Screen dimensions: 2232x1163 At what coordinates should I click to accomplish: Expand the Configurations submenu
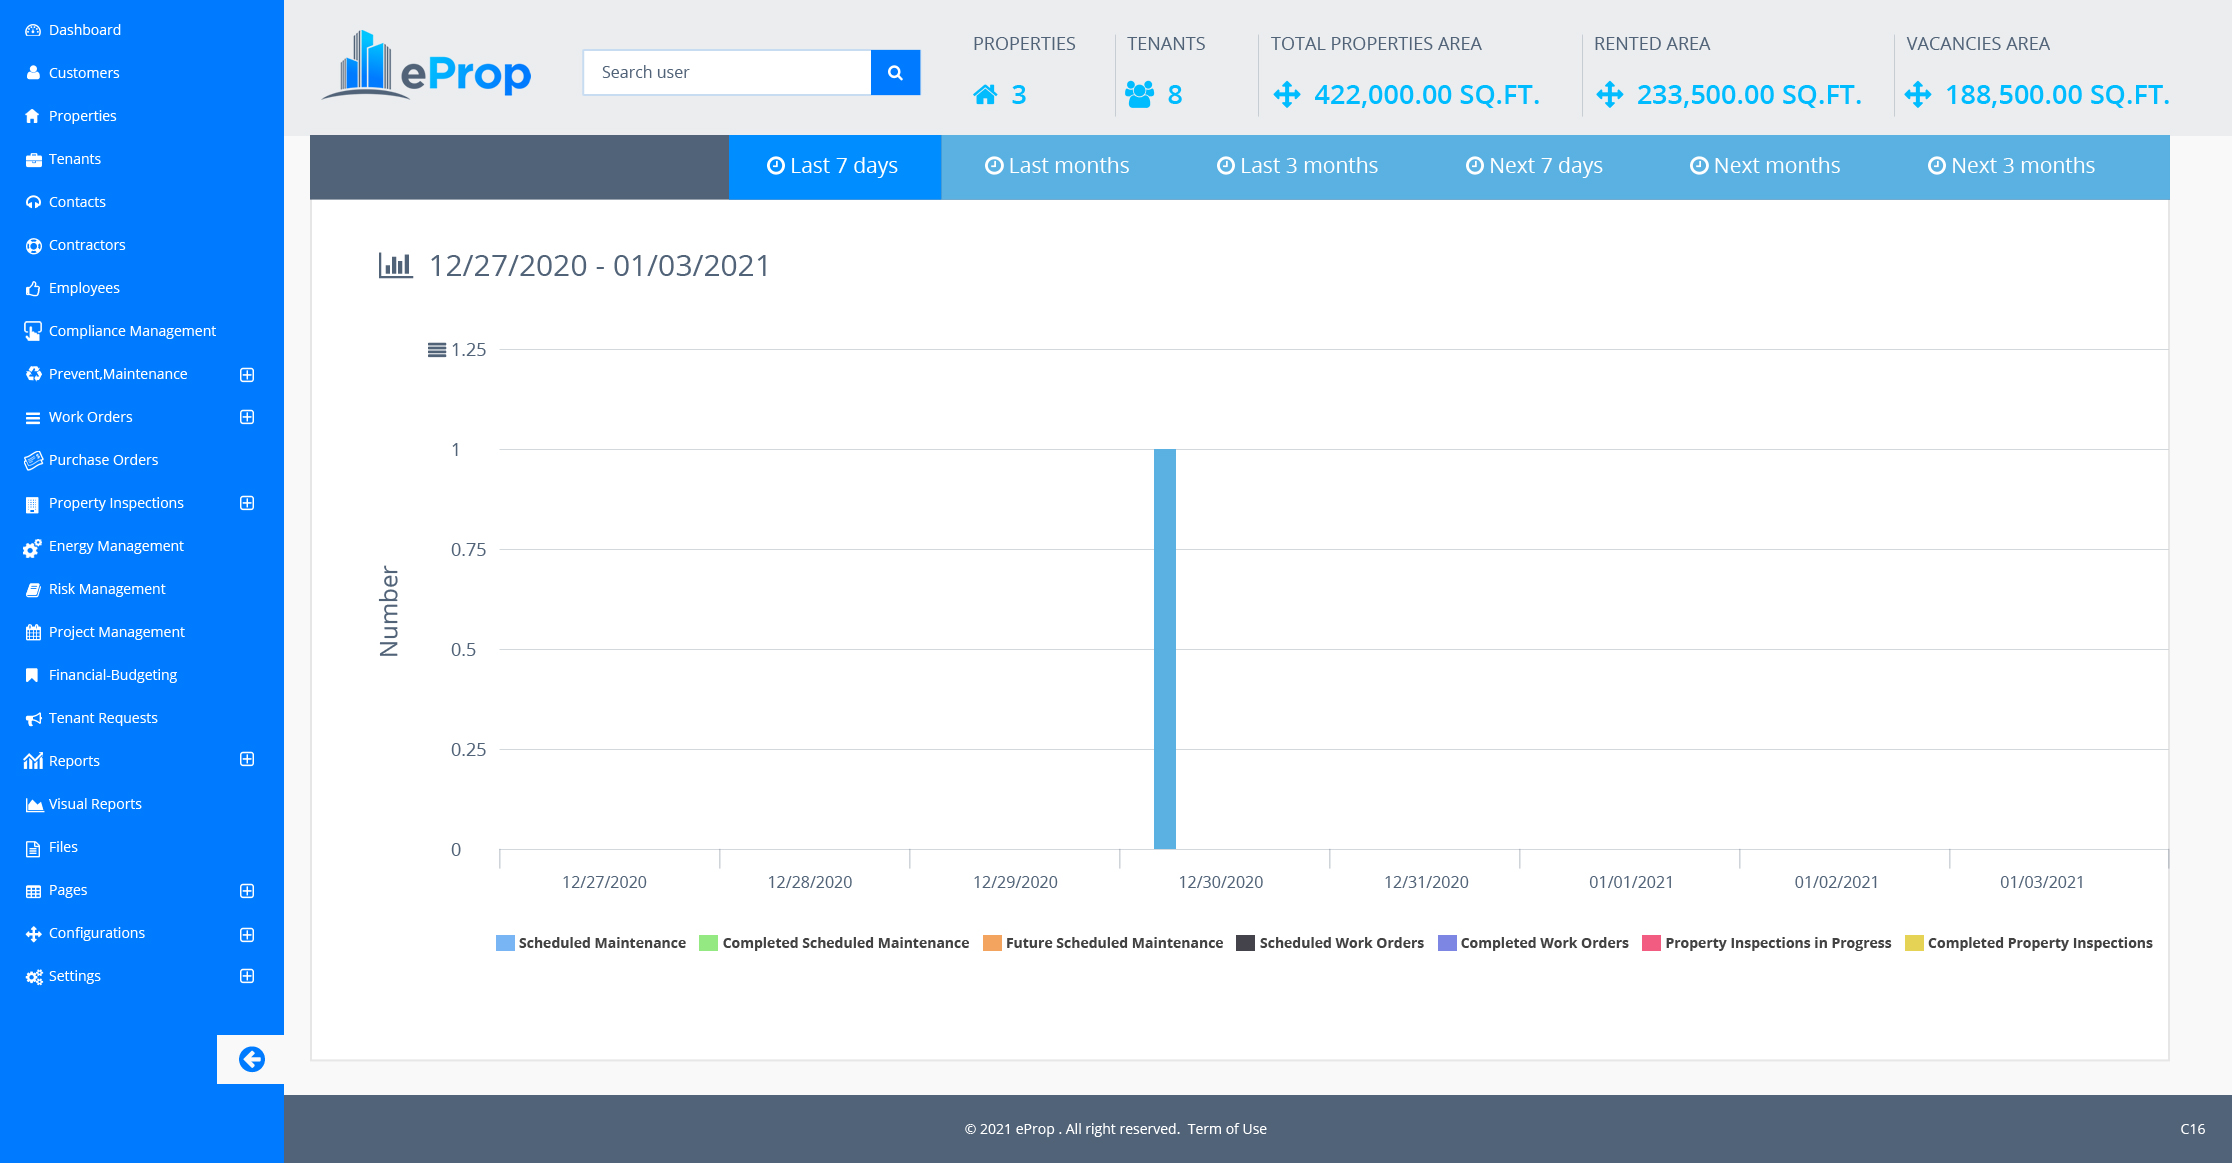click(x=247, y=934)
